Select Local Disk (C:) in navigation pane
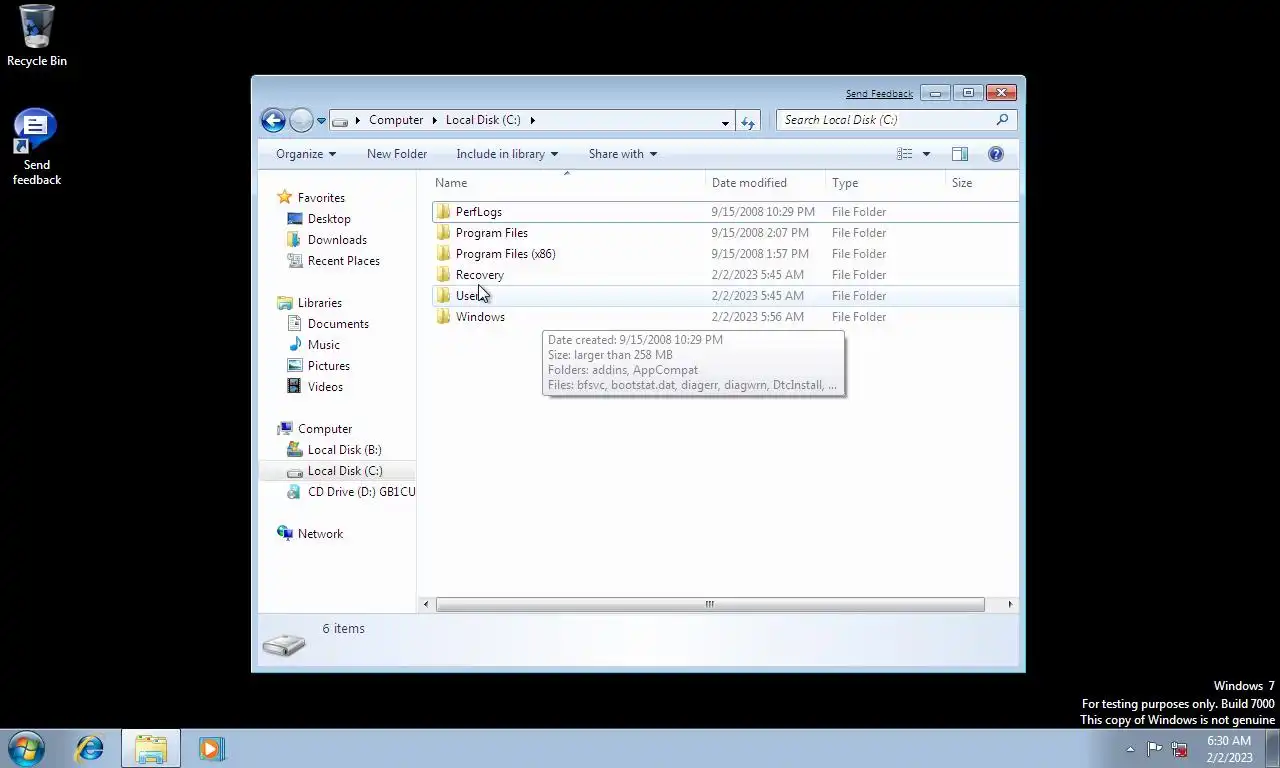This screenshot has height=768, width=1280. click(344, 471)
